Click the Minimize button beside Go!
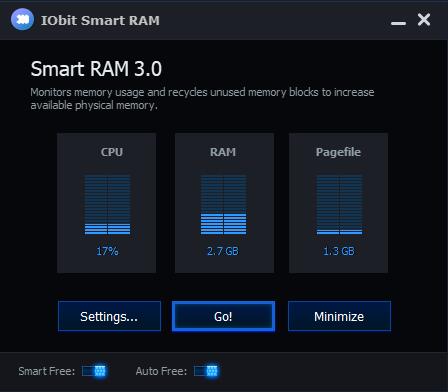448x392 pixels. tap(339, 316)
